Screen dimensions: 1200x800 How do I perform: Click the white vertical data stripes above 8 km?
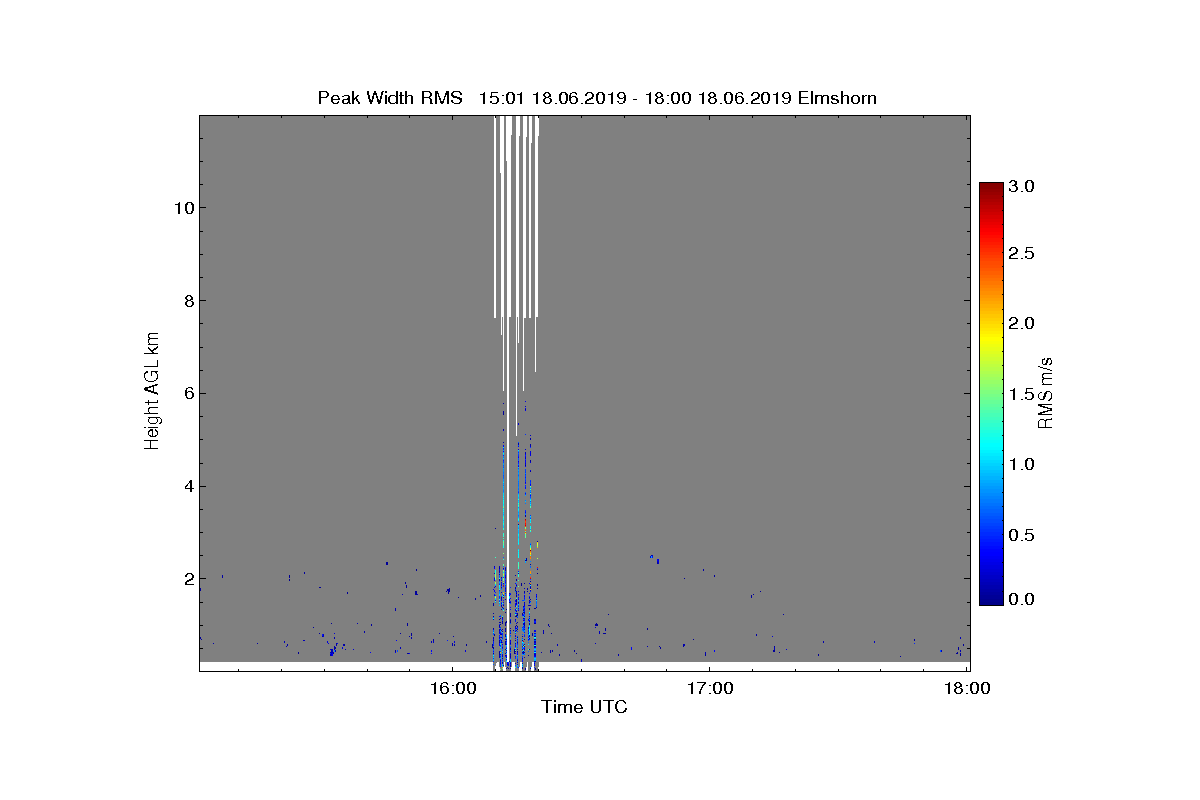(516, 215)
